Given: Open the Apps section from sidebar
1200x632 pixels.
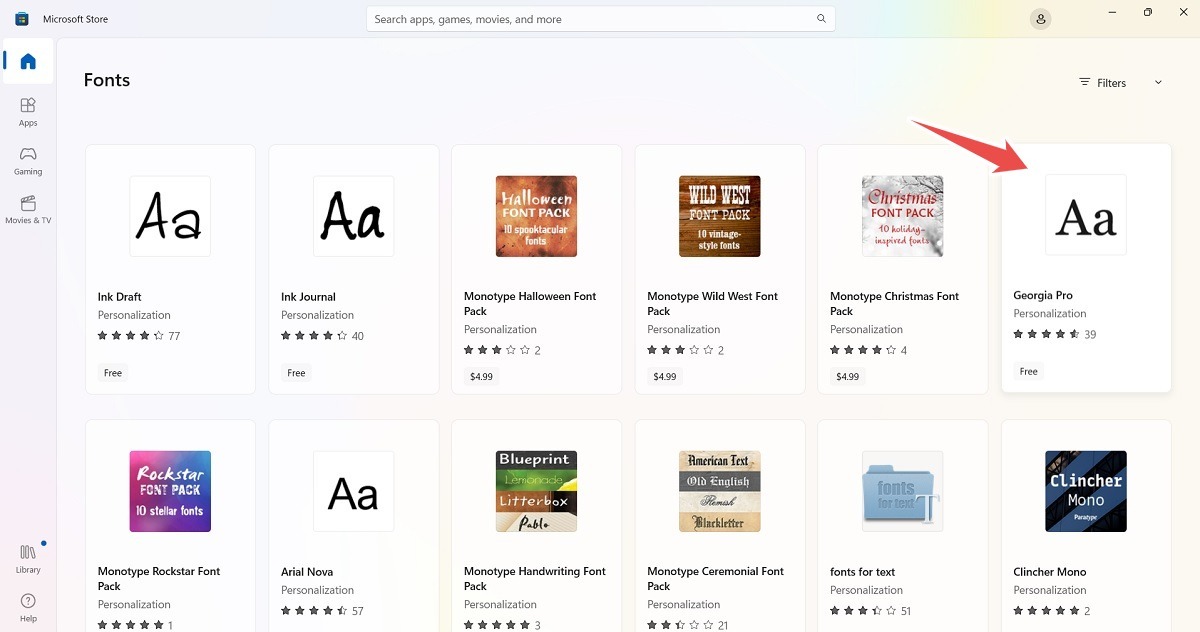Looking at the screenshot, I should coord(27,110).
